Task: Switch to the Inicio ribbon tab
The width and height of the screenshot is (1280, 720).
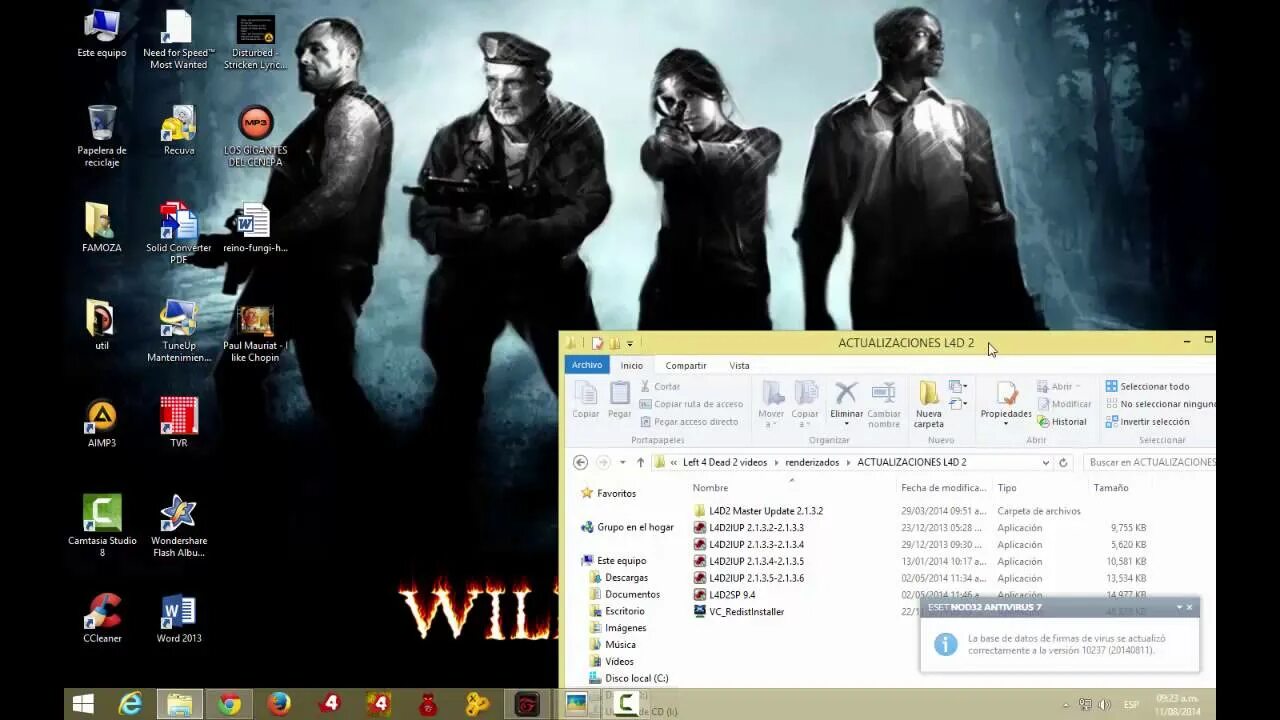Action: click(632, 365)
